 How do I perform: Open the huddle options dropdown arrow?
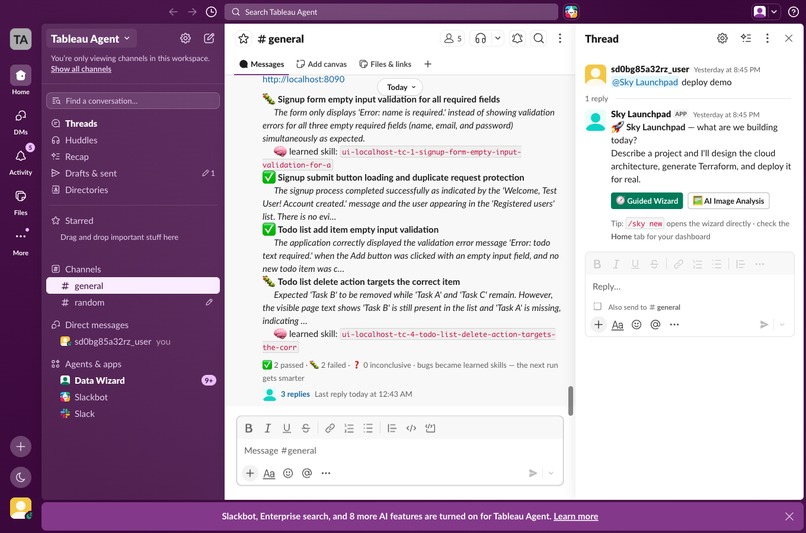point(498,39)
